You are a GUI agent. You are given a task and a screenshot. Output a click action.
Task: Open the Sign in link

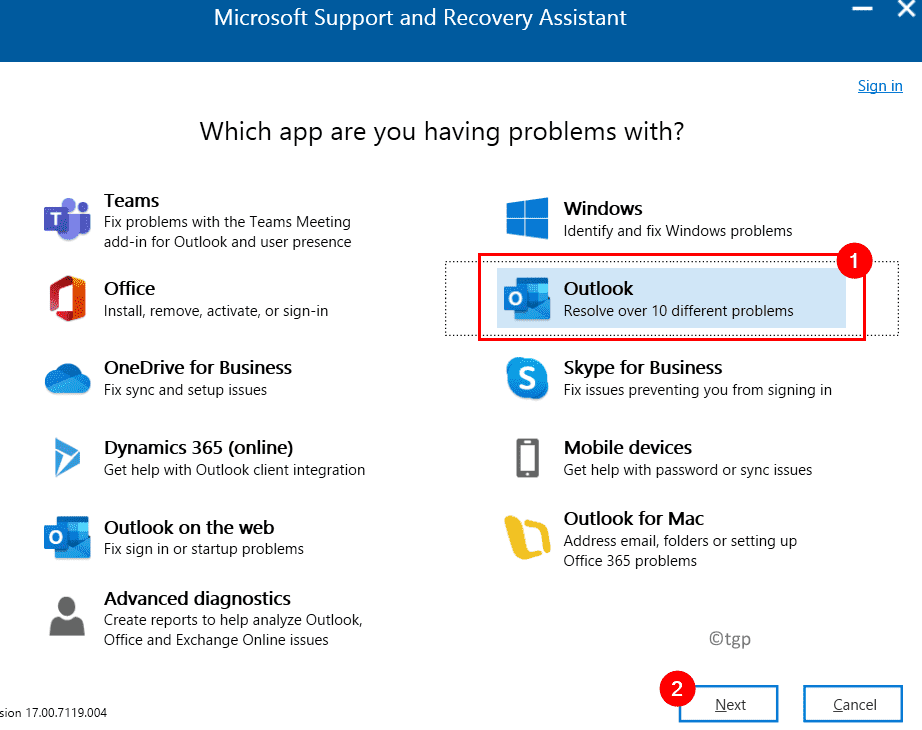[880, 86]
